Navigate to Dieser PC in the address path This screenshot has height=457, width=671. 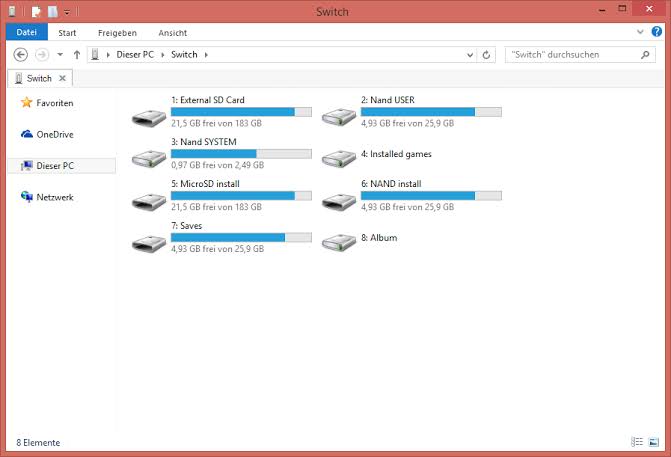135,54
